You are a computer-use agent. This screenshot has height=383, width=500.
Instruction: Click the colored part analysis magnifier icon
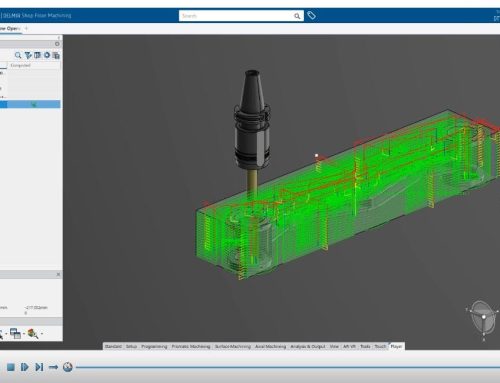click(33, 333)
